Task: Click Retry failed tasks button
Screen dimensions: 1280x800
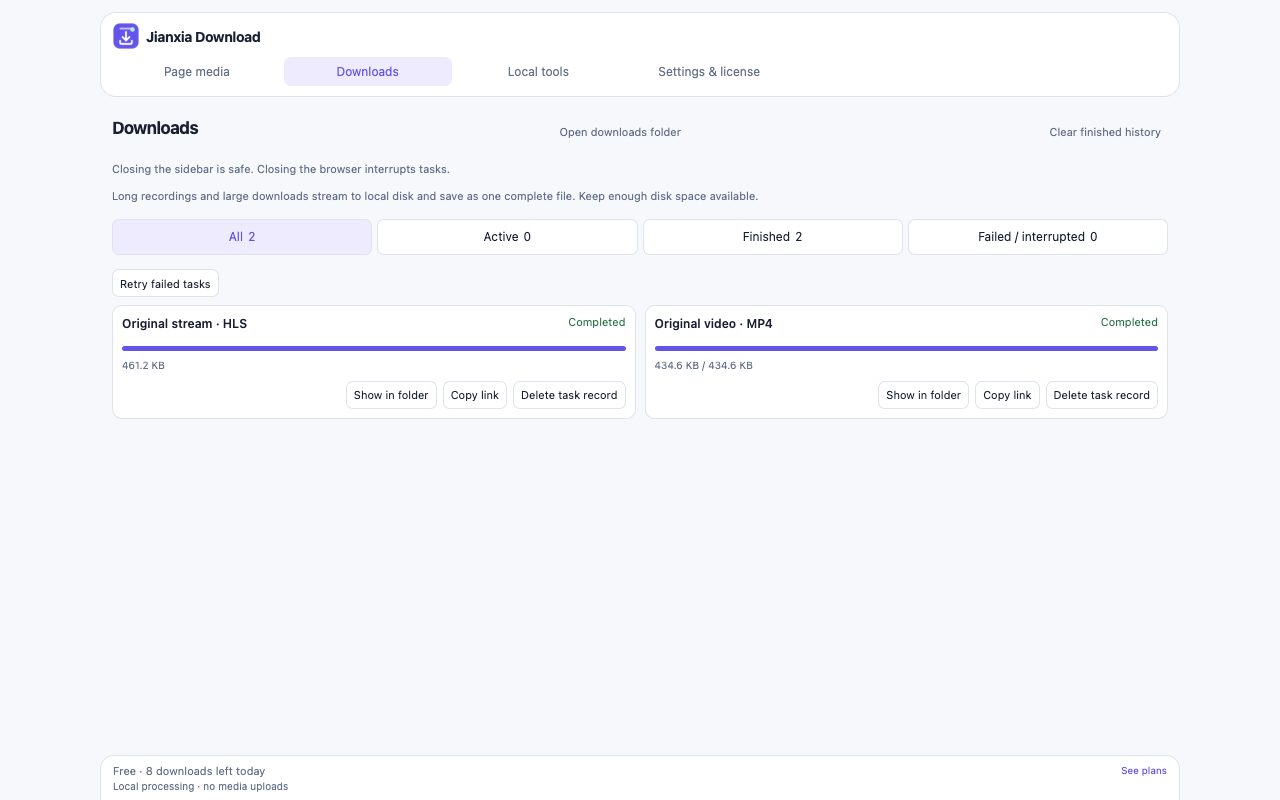Action: (x=165, y=284)
